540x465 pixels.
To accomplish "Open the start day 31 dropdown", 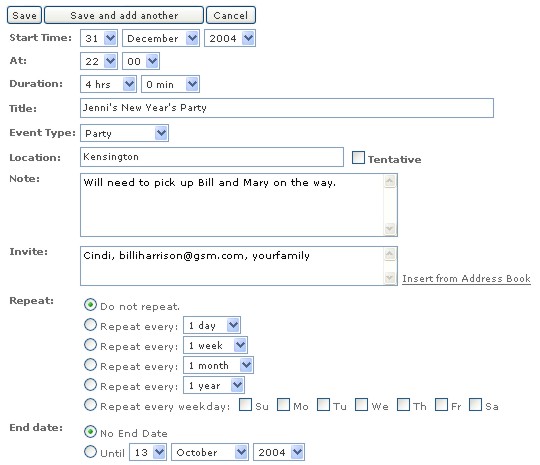I will [x=99, y=38].
